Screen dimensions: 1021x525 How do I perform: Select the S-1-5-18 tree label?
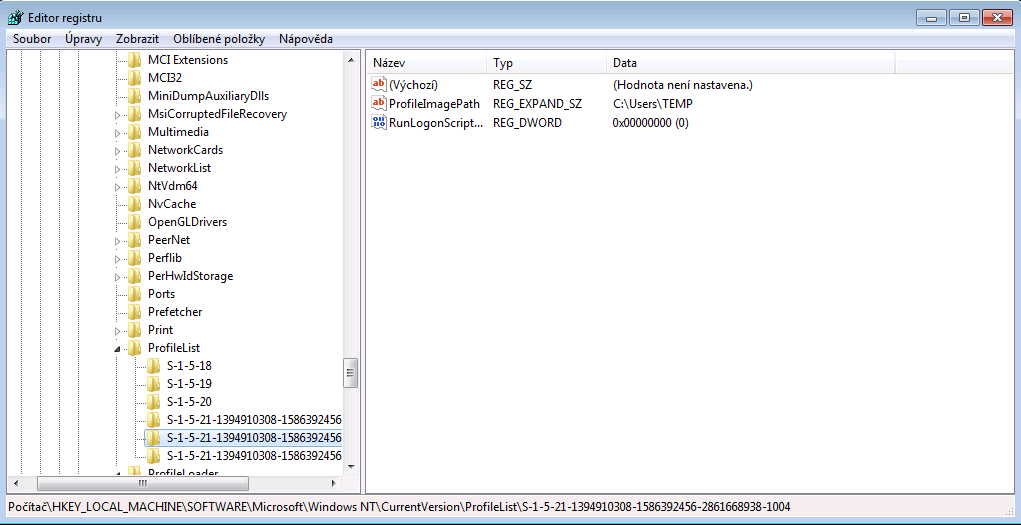tap(189, 366)
